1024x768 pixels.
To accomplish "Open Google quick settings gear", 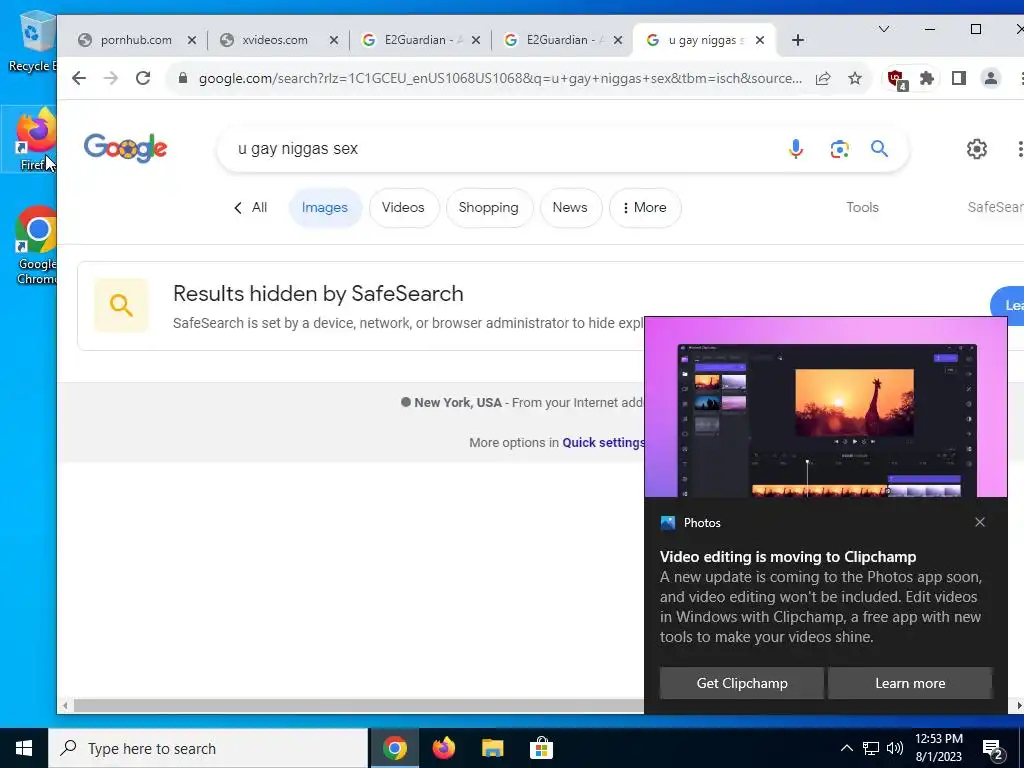I will point(977,149).
